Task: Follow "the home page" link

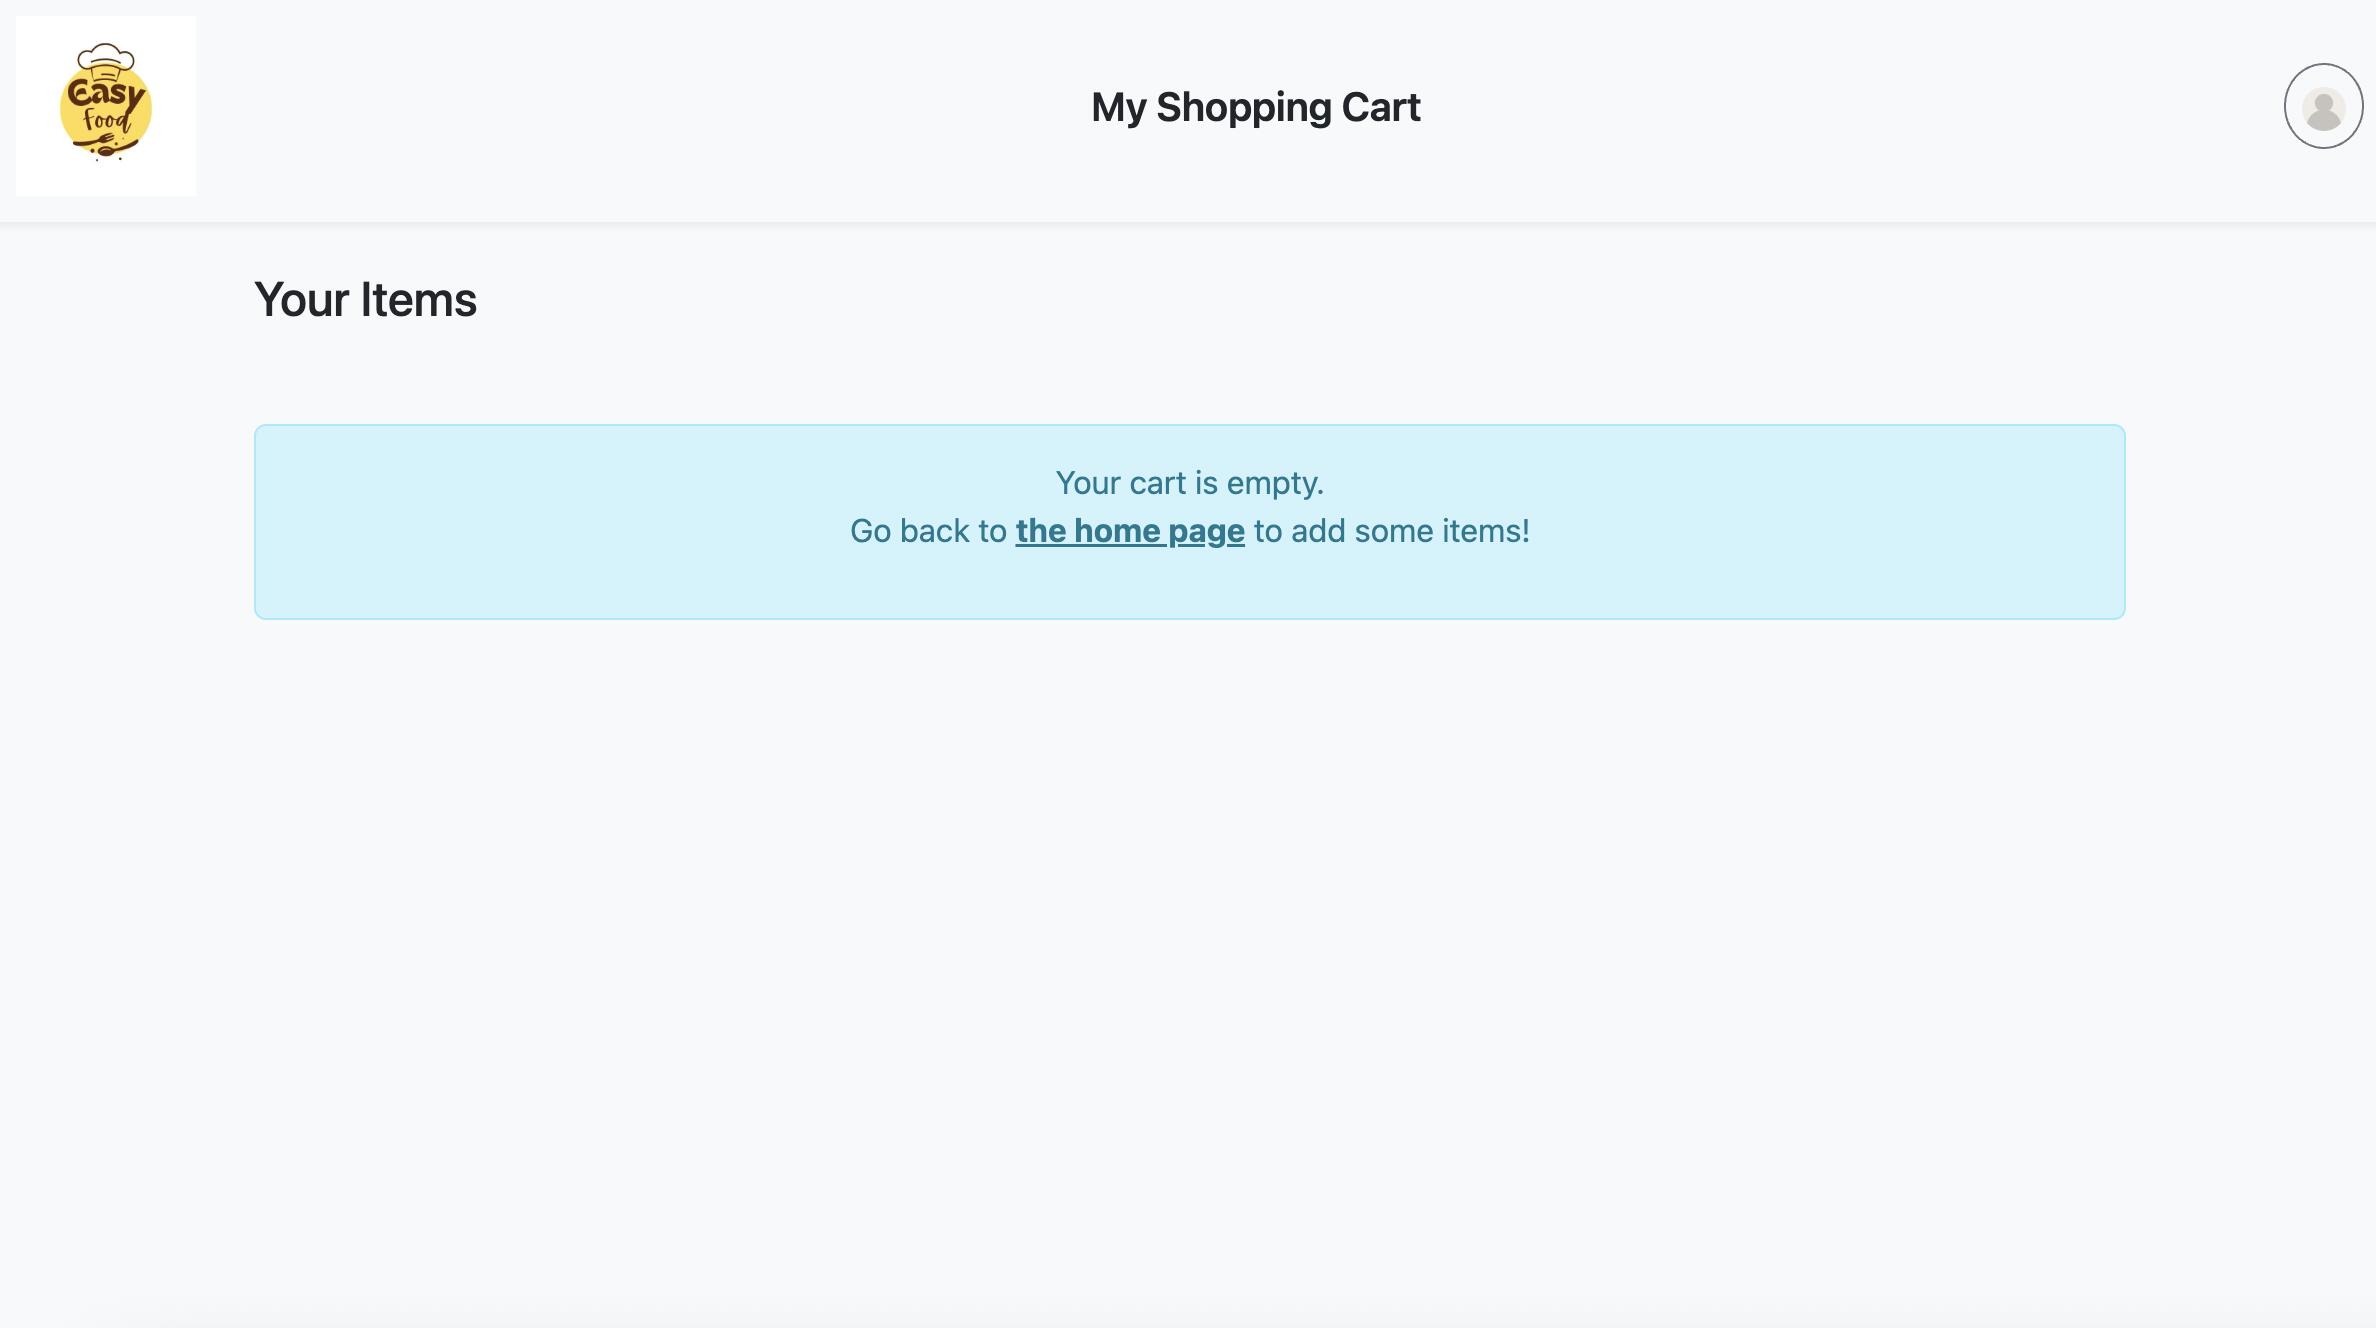Action: pos(1130,531)
